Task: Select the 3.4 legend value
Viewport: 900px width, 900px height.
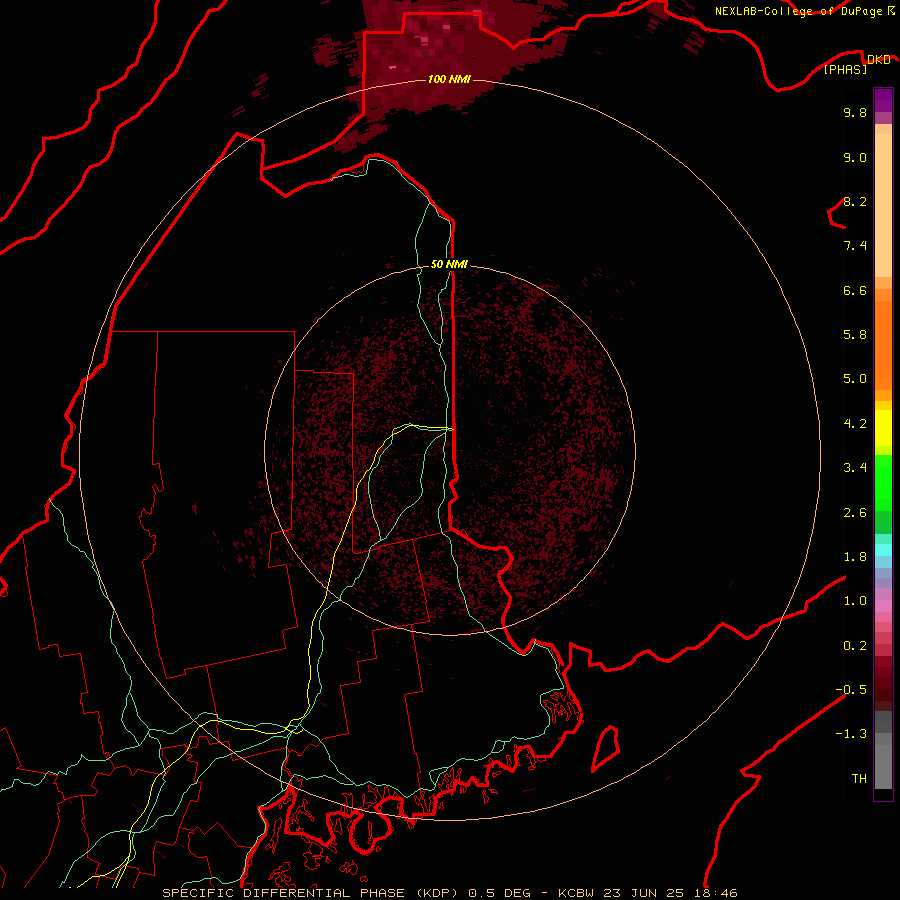Action: pyautogui.click(x=855, y=468)
